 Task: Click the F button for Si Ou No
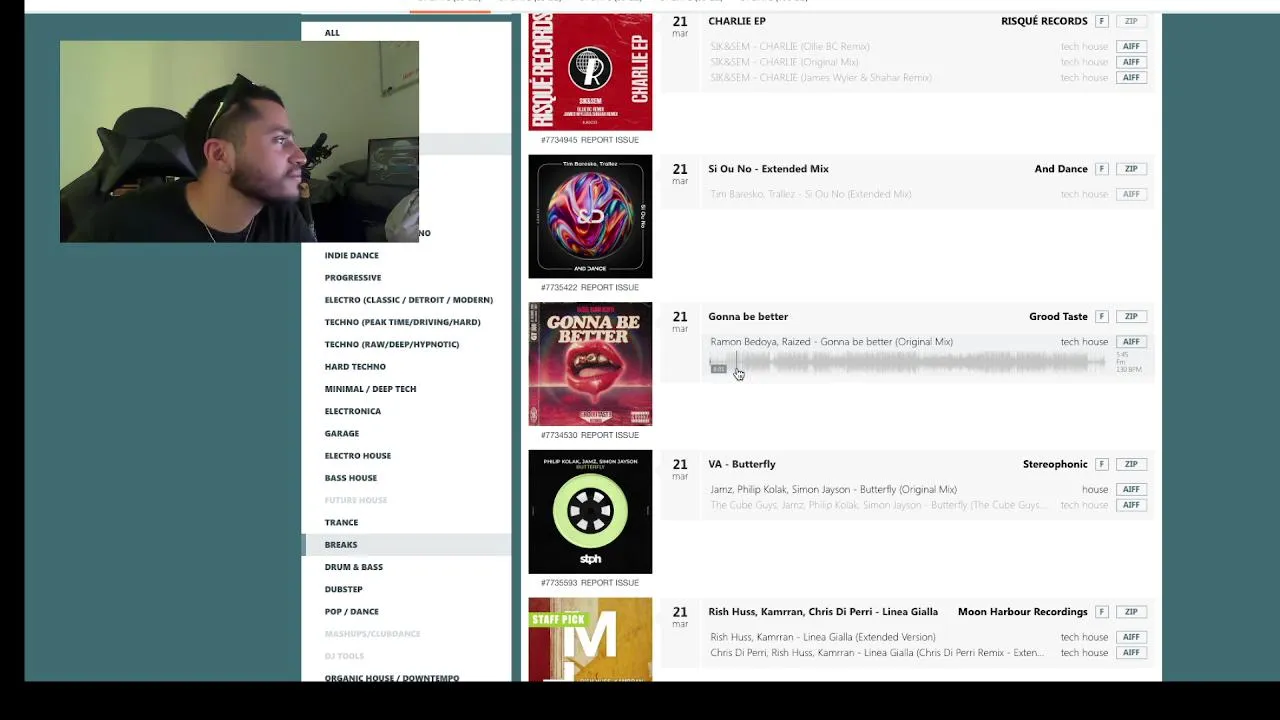coord(1101,169)
